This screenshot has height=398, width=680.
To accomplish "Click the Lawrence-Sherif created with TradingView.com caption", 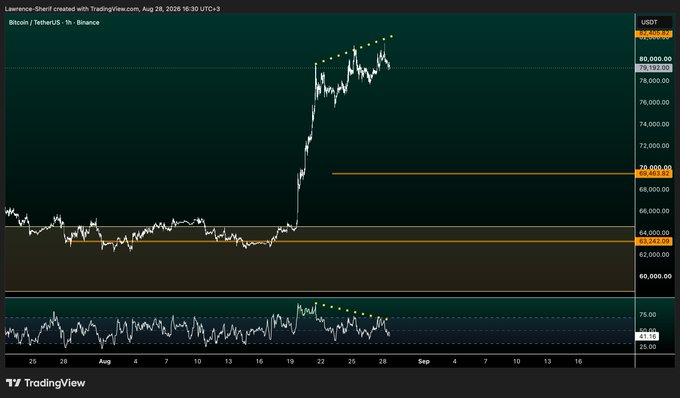I will click(112, 9).
